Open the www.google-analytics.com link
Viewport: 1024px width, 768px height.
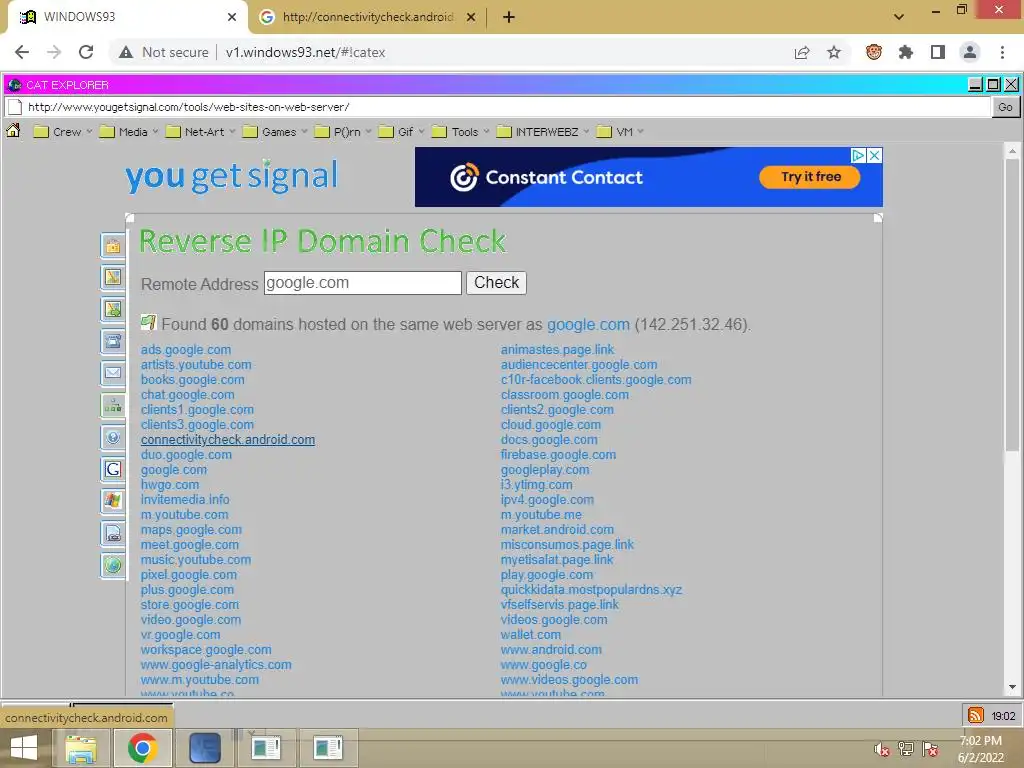coord(216,664)
